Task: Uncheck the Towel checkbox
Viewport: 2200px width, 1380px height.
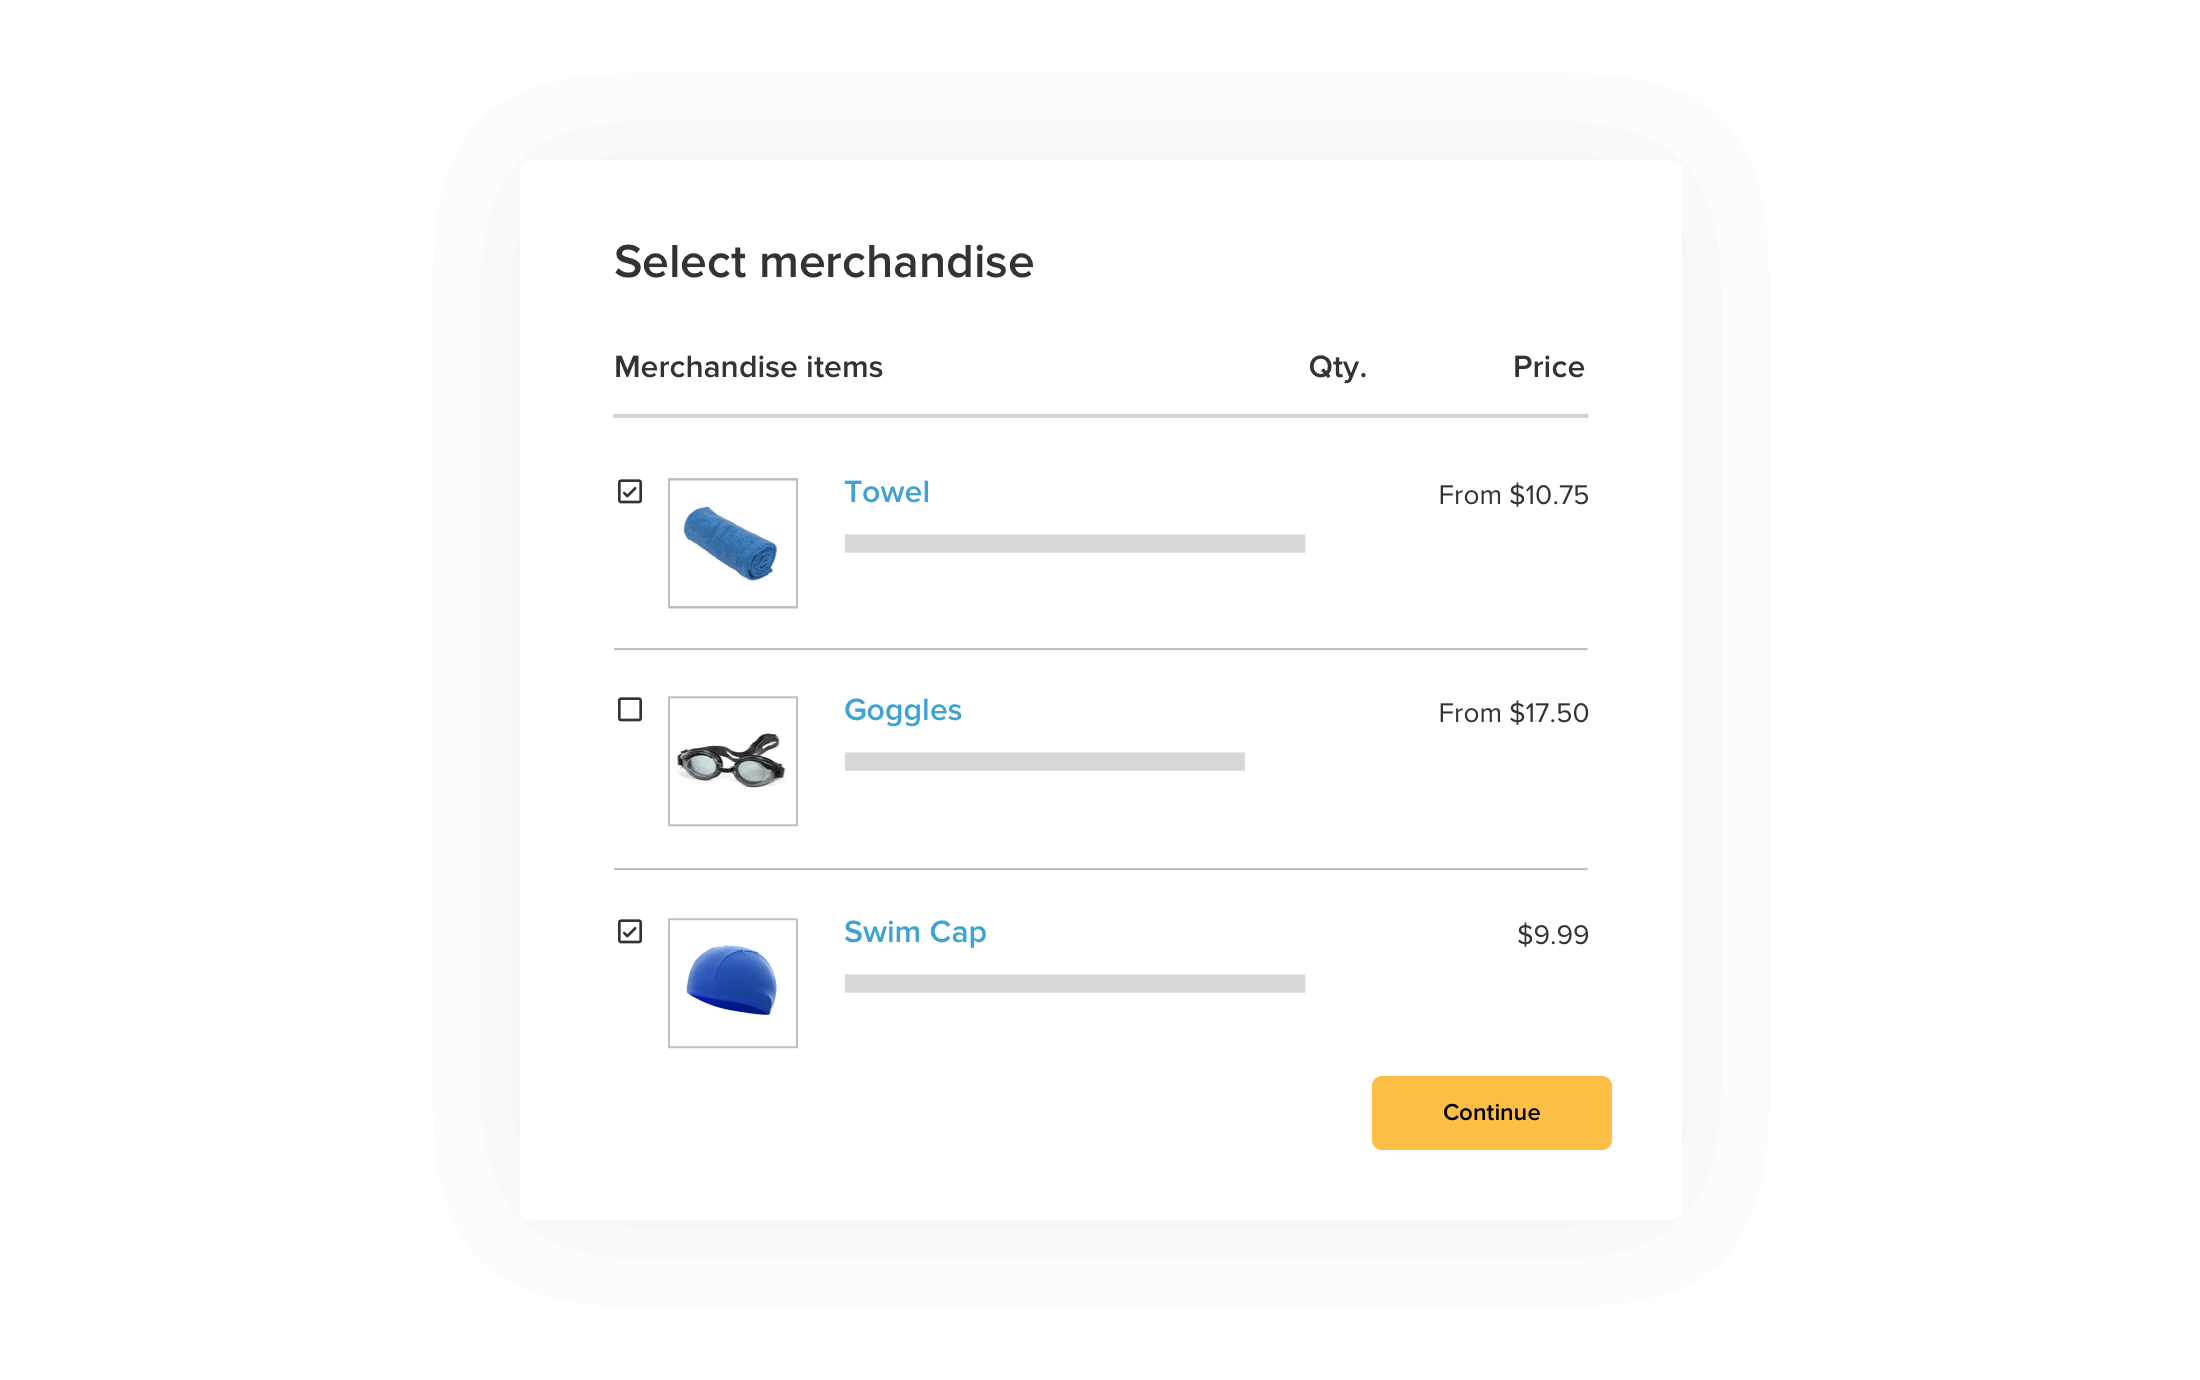Action: [x=630, y=492]
